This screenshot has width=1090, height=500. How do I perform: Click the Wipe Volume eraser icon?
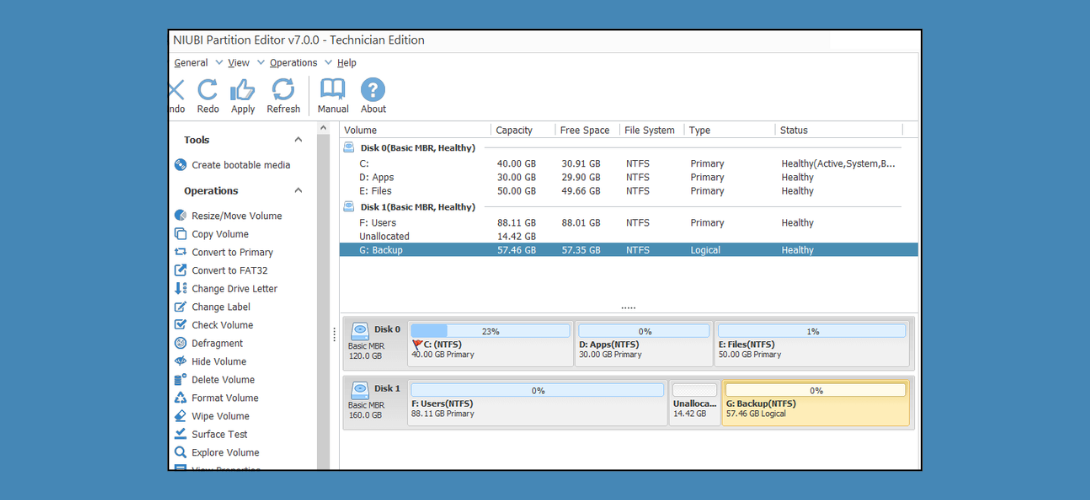(181, 416)
